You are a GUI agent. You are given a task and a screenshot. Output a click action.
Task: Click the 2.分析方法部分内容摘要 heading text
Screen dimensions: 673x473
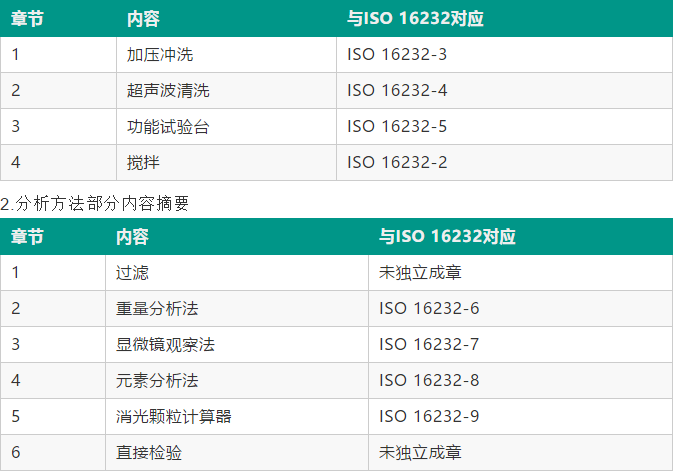point(94,203)
